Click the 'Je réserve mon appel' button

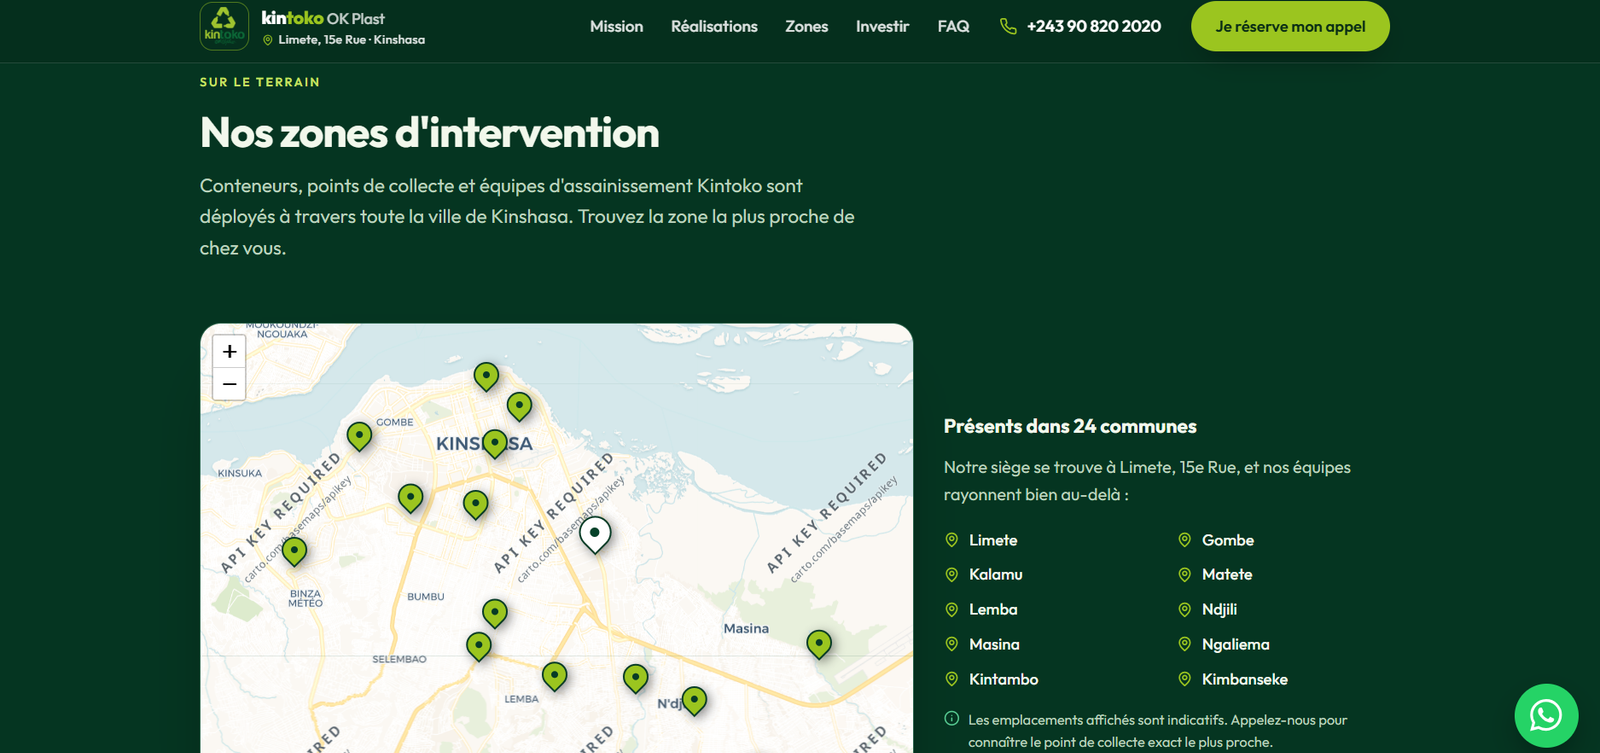1290,26
